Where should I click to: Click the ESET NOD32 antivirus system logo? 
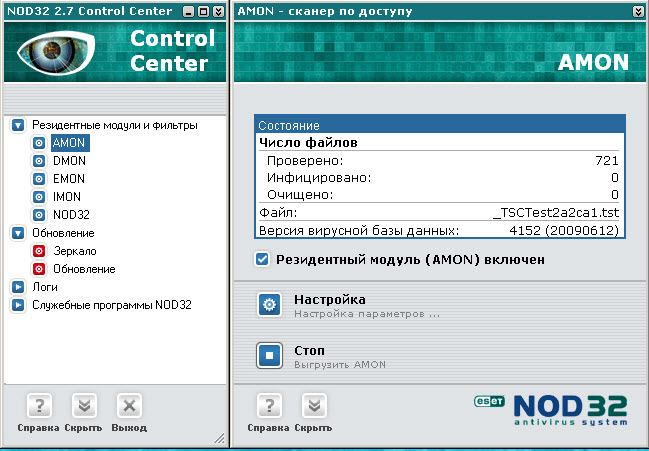(551, 410)
